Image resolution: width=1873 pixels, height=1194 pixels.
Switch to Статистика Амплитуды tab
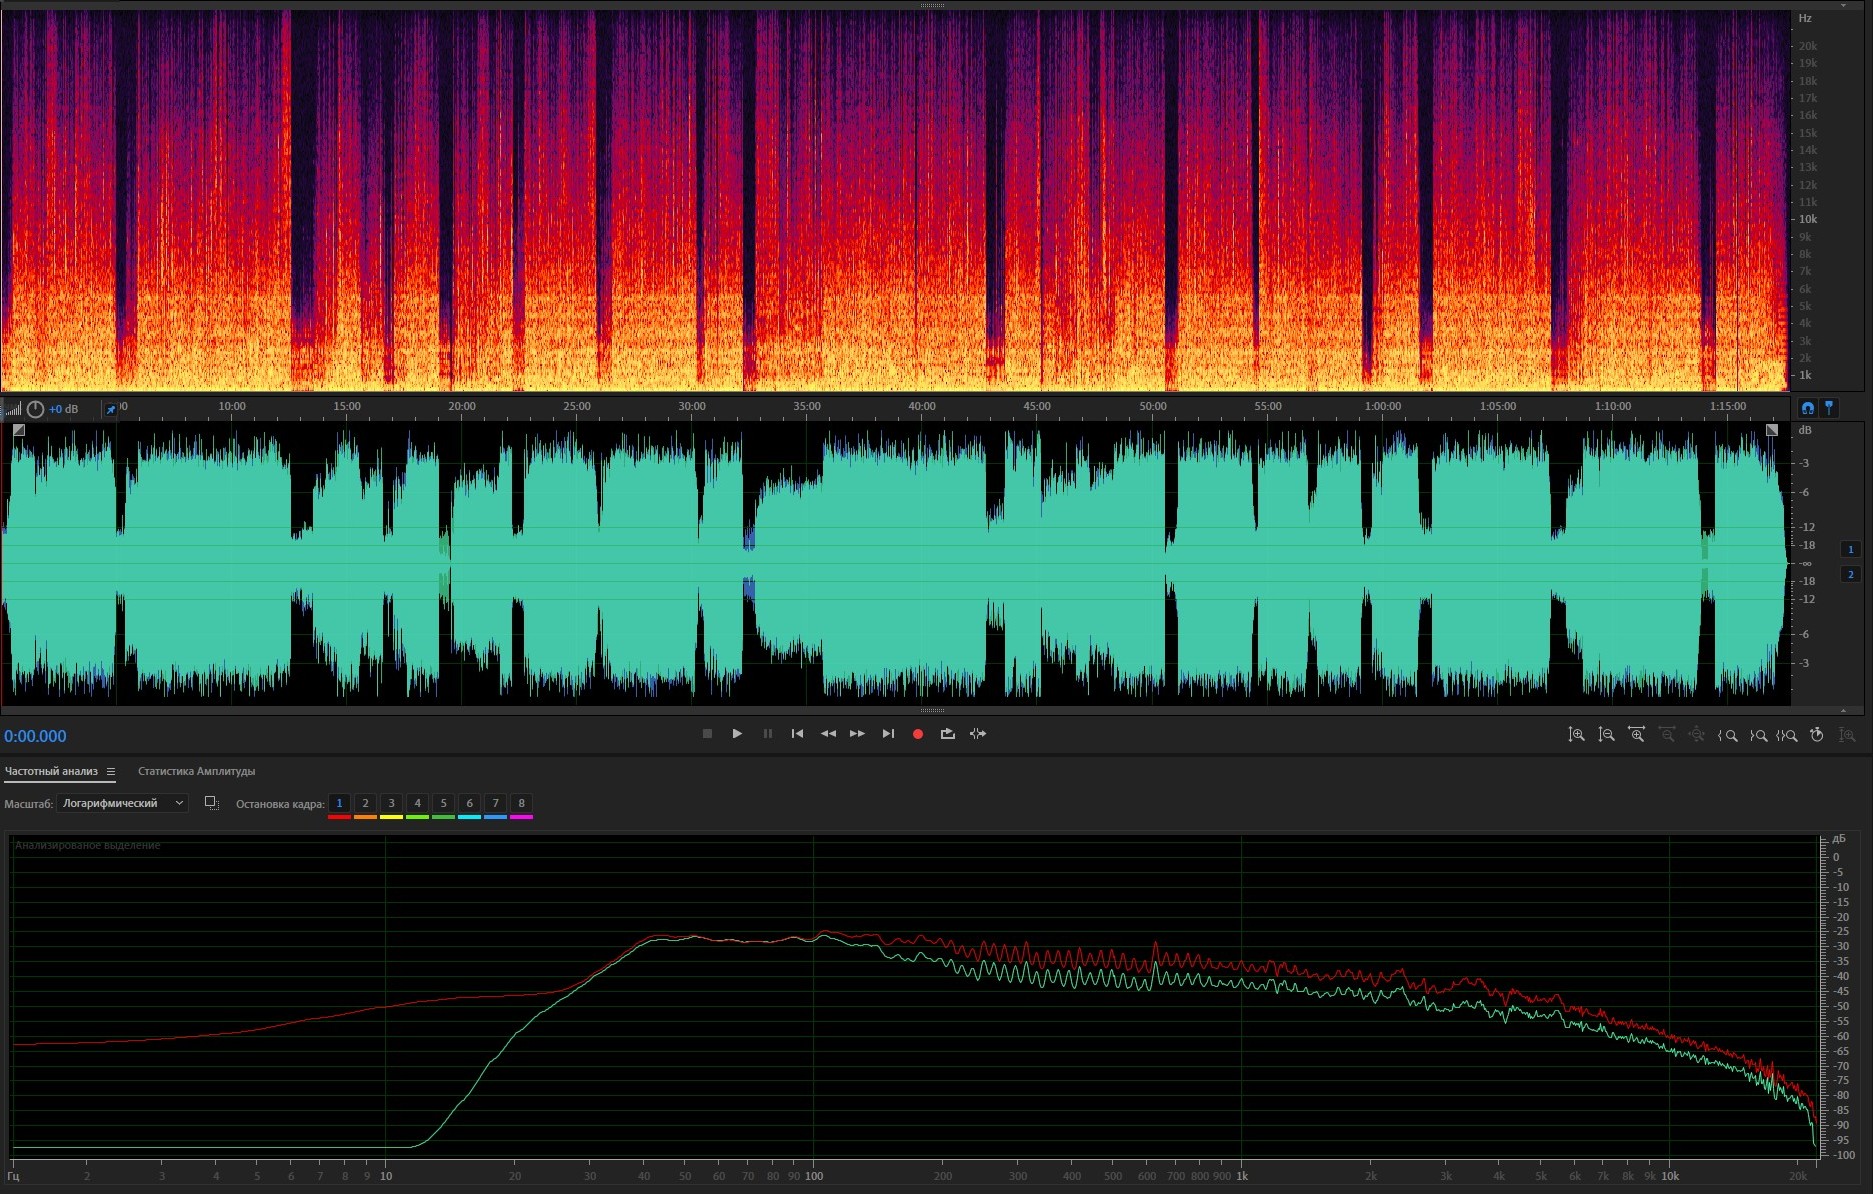point(196,771)
